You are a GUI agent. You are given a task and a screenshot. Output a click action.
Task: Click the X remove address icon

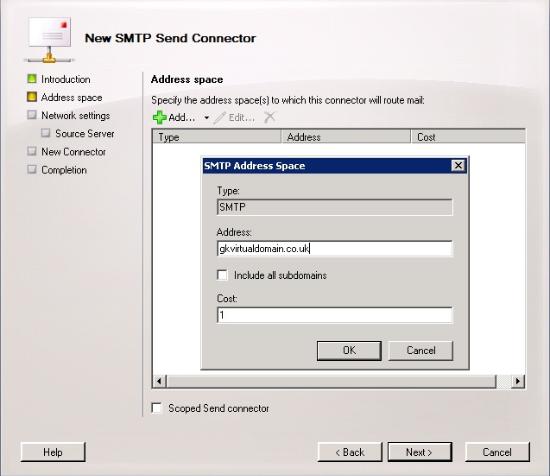coord(269,117)
